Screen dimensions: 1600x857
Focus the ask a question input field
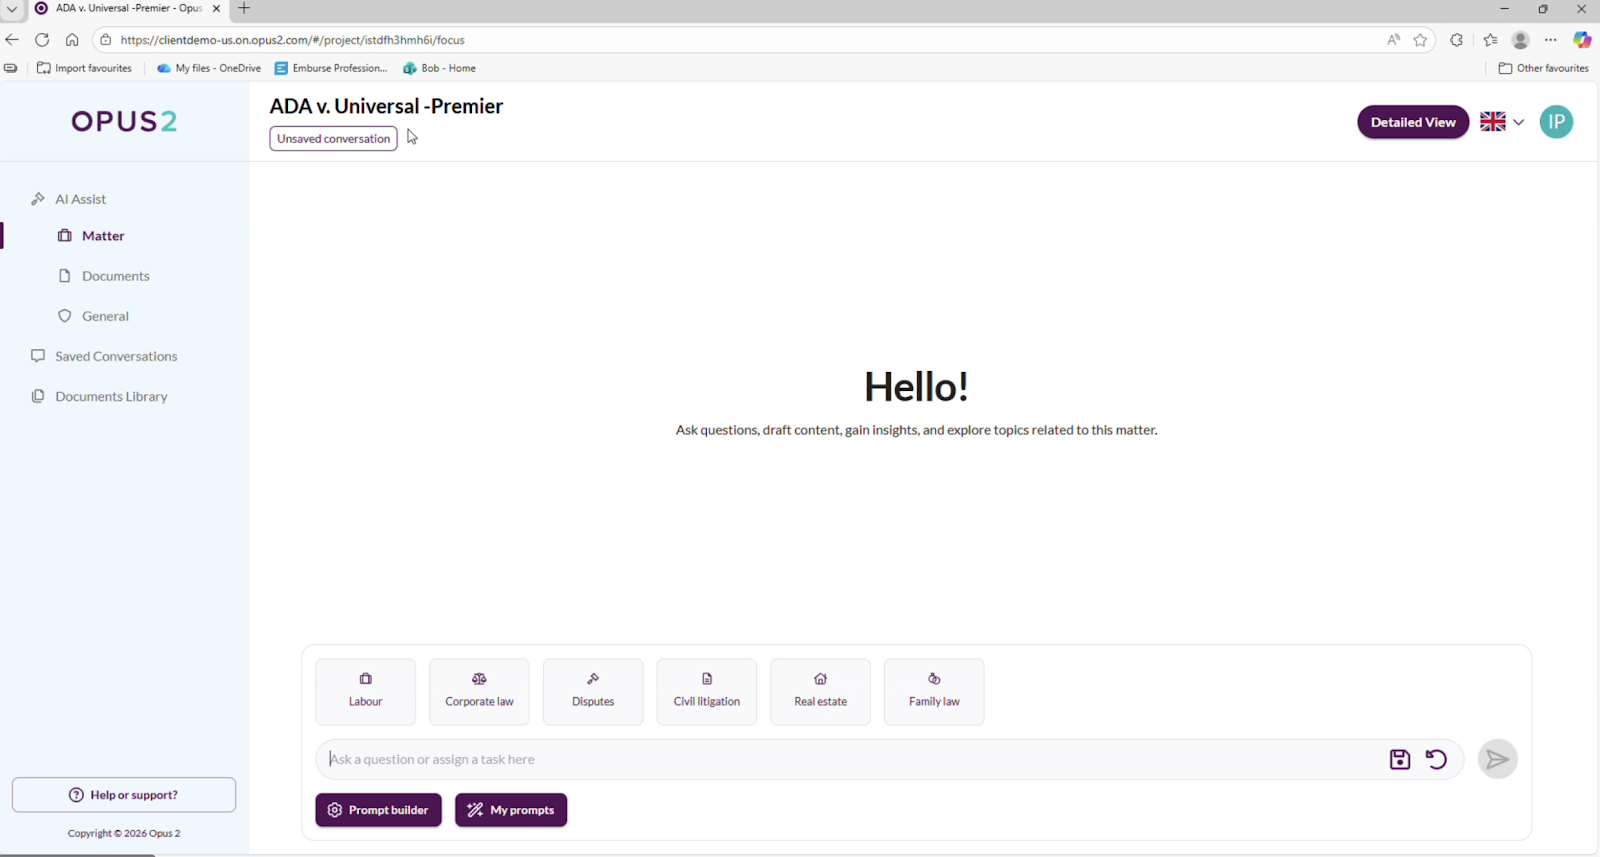850,759
